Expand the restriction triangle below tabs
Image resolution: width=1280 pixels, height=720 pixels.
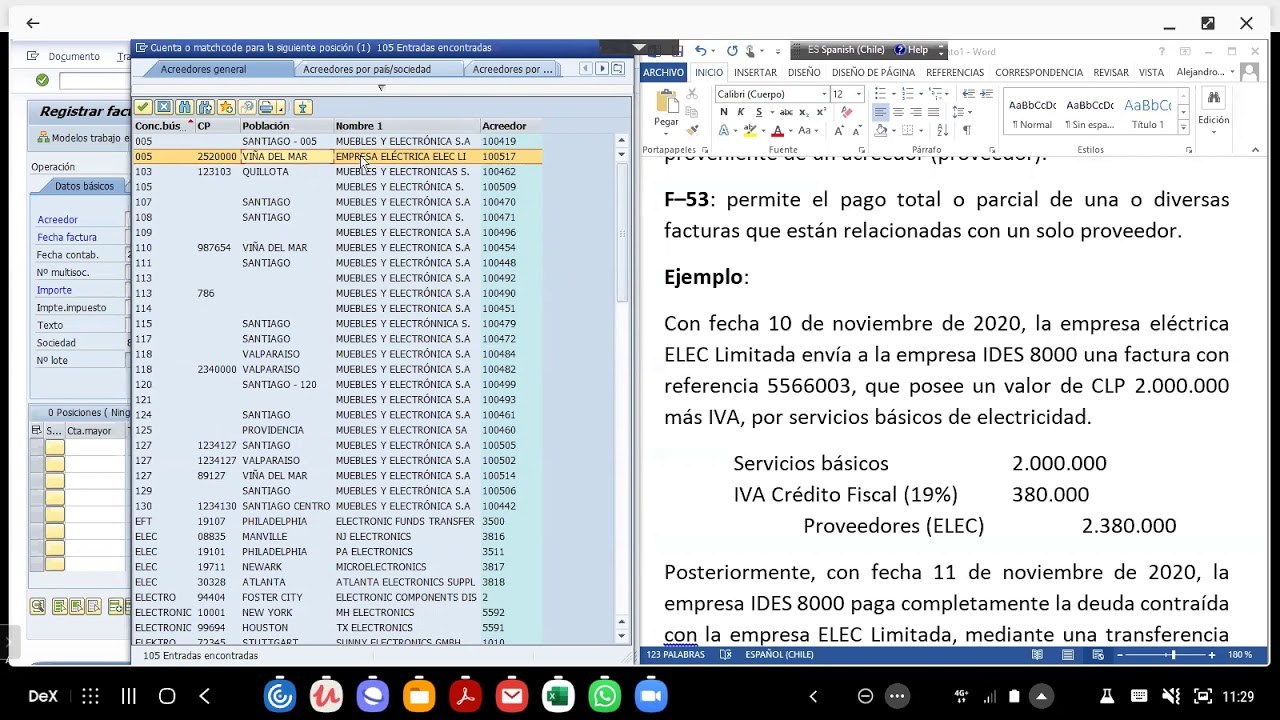tap(381, 88)
